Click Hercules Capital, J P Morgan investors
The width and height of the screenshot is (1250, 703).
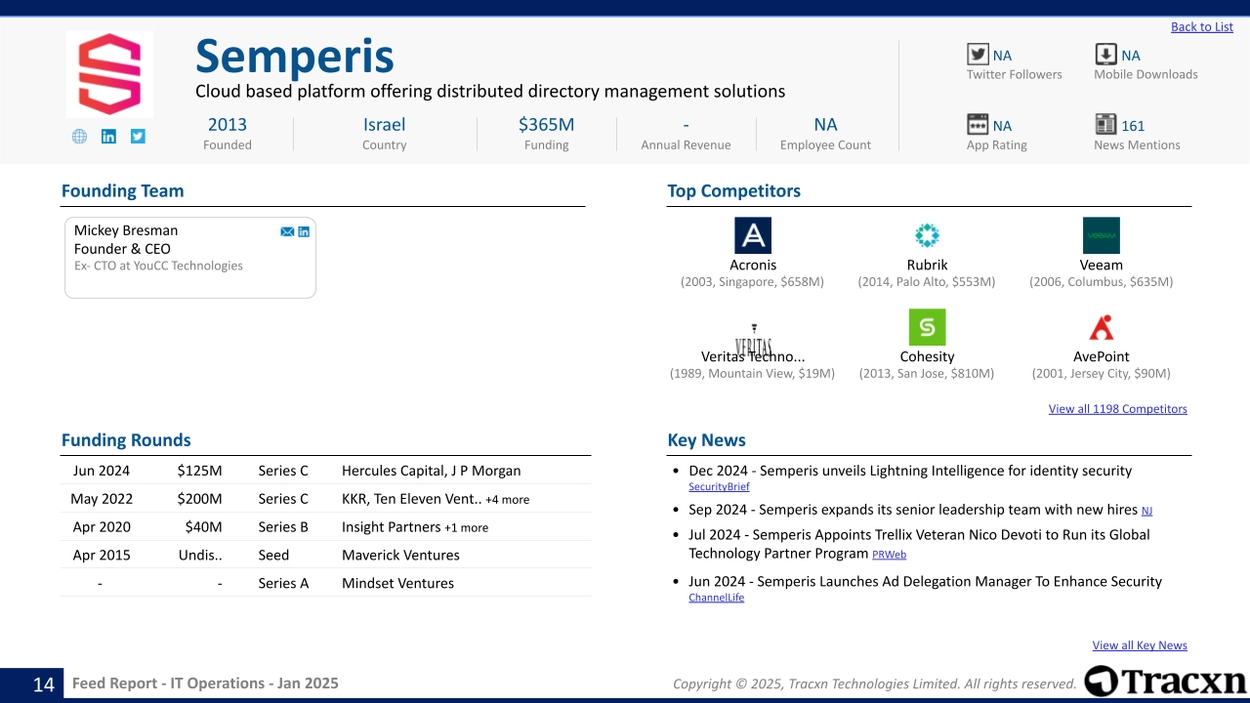click(x=431, y=471)
